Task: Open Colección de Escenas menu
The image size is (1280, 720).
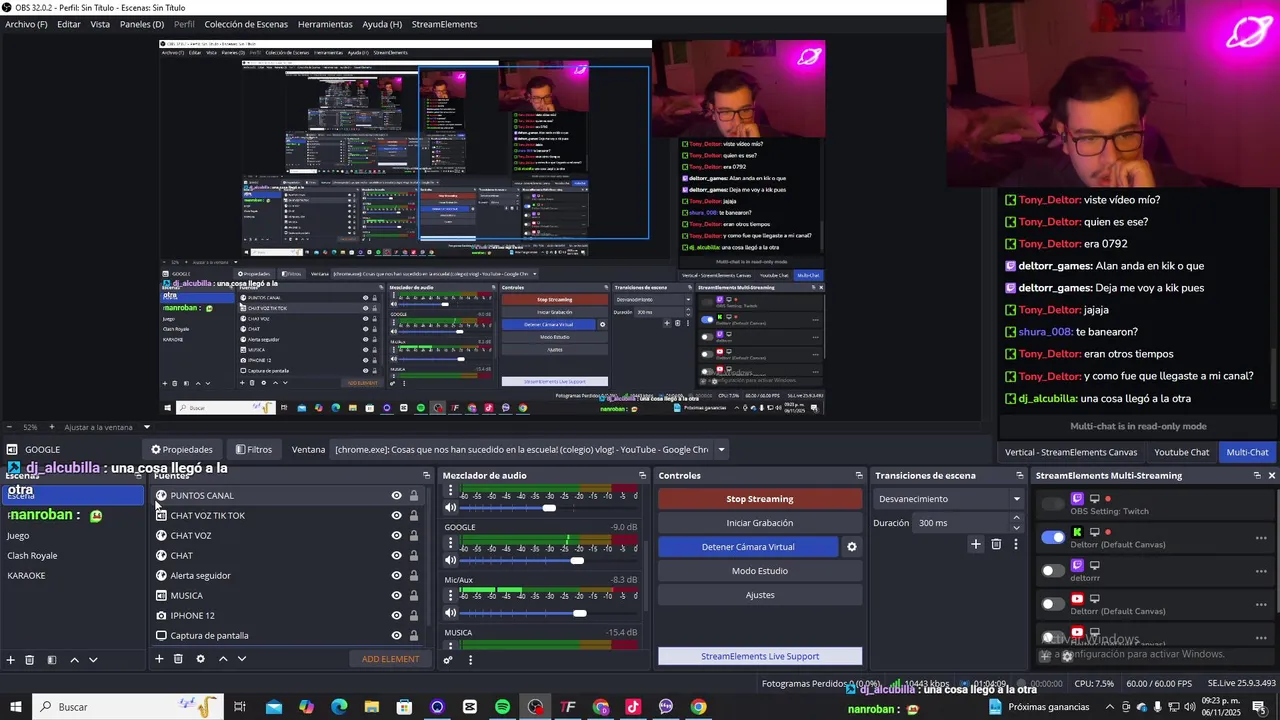Action: (x=246, y=24)
